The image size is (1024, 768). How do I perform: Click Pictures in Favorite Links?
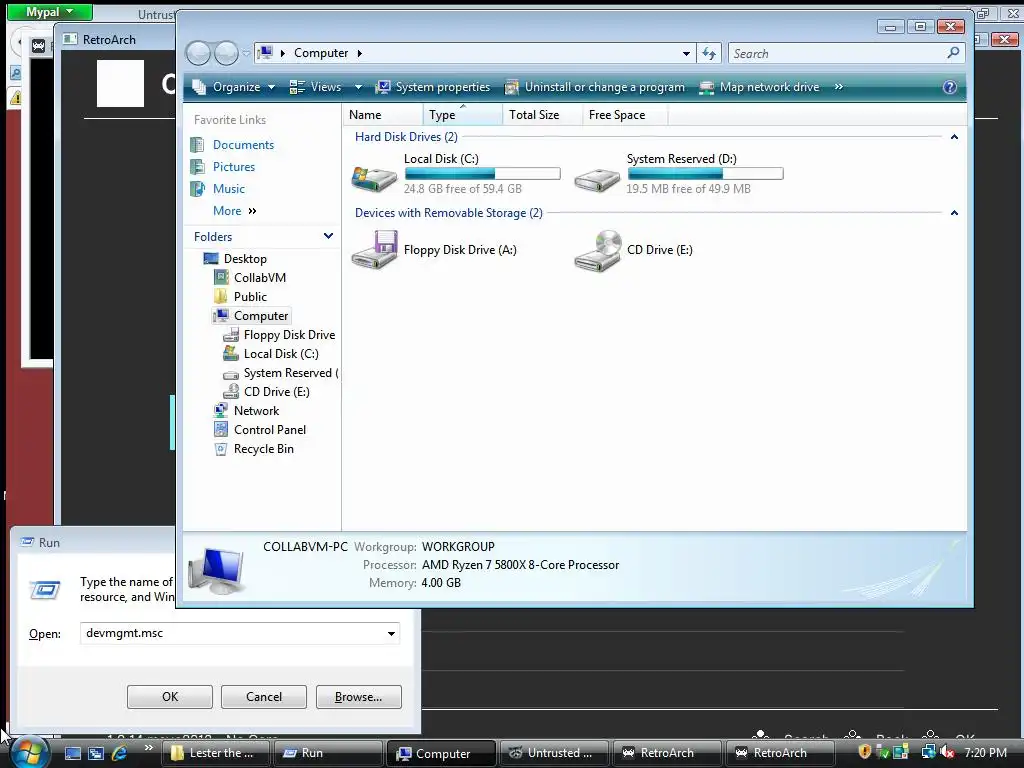(x=234, y=167)
